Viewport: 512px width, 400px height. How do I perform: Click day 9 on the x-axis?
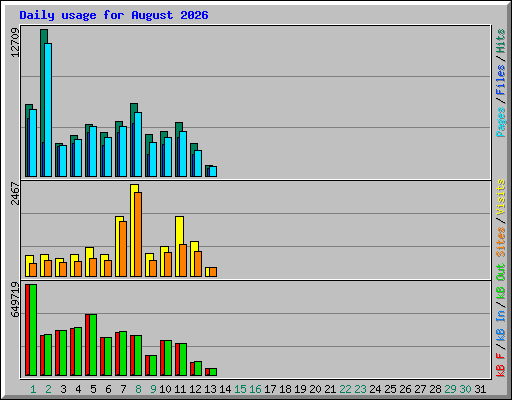click(x=153, y=389)
